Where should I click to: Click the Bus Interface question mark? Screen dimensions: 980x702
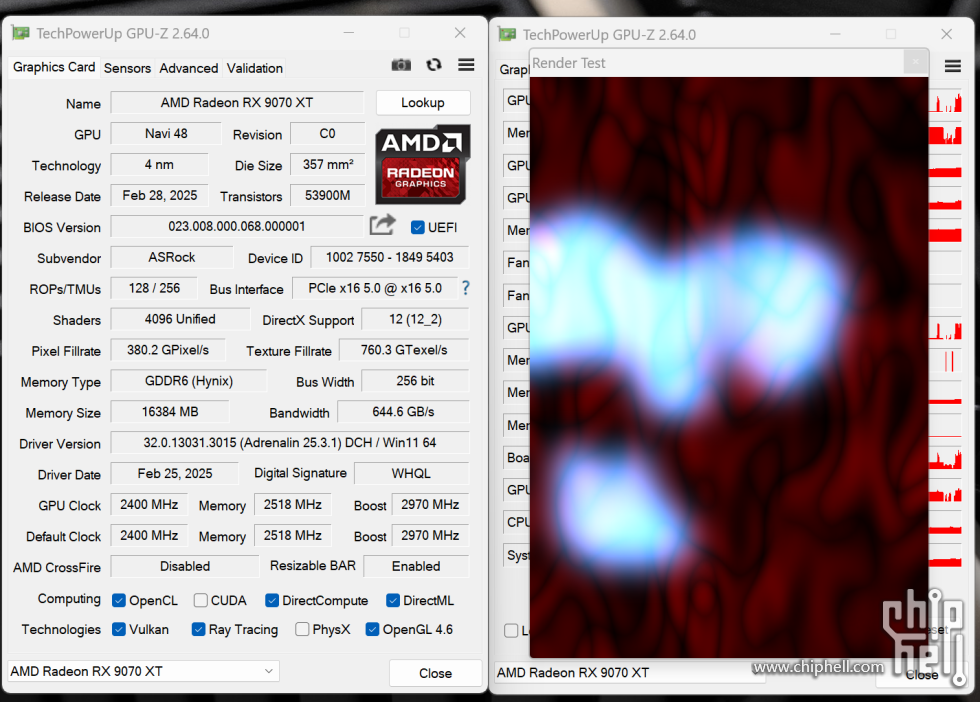(466, 288)
